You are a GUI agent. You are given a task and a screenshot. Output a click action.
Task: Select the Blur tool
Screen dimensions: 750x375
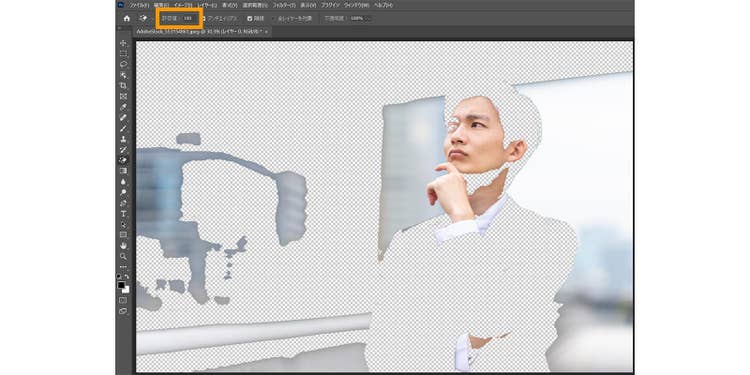(123, 181)
